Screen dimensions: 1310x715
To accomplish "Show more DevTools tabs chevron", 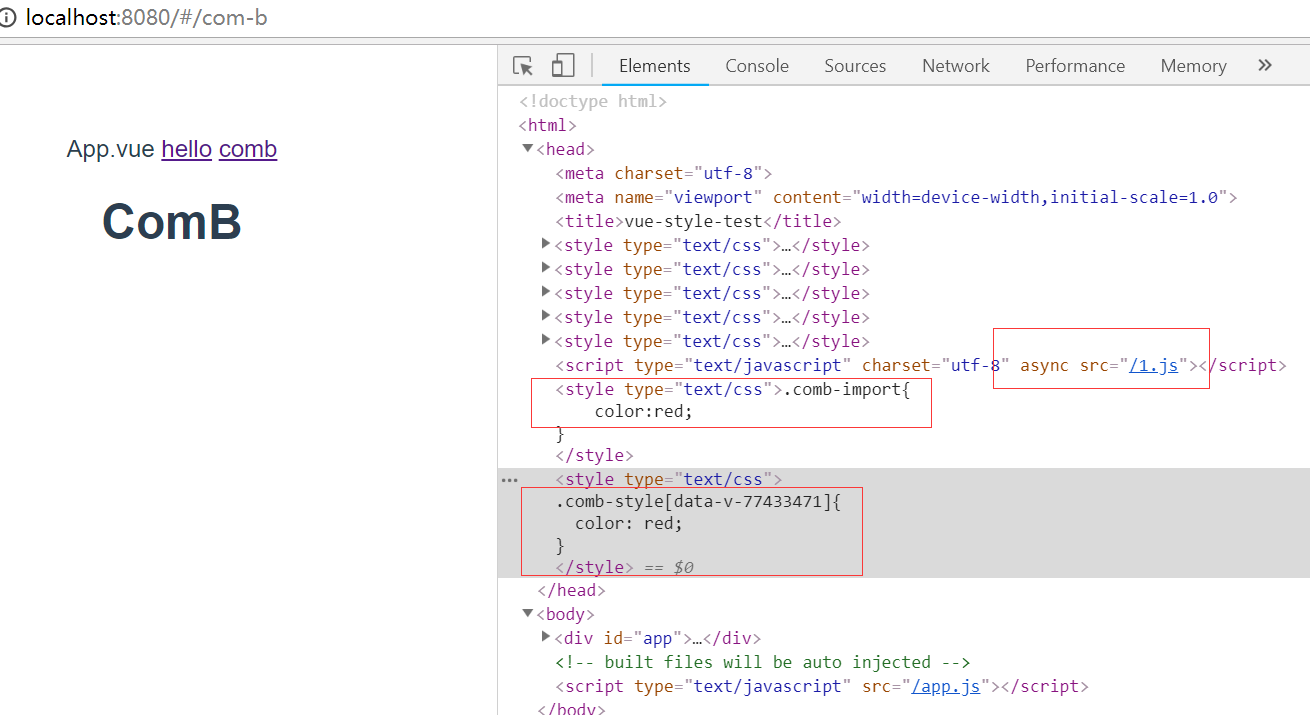I will (1265, 65).
